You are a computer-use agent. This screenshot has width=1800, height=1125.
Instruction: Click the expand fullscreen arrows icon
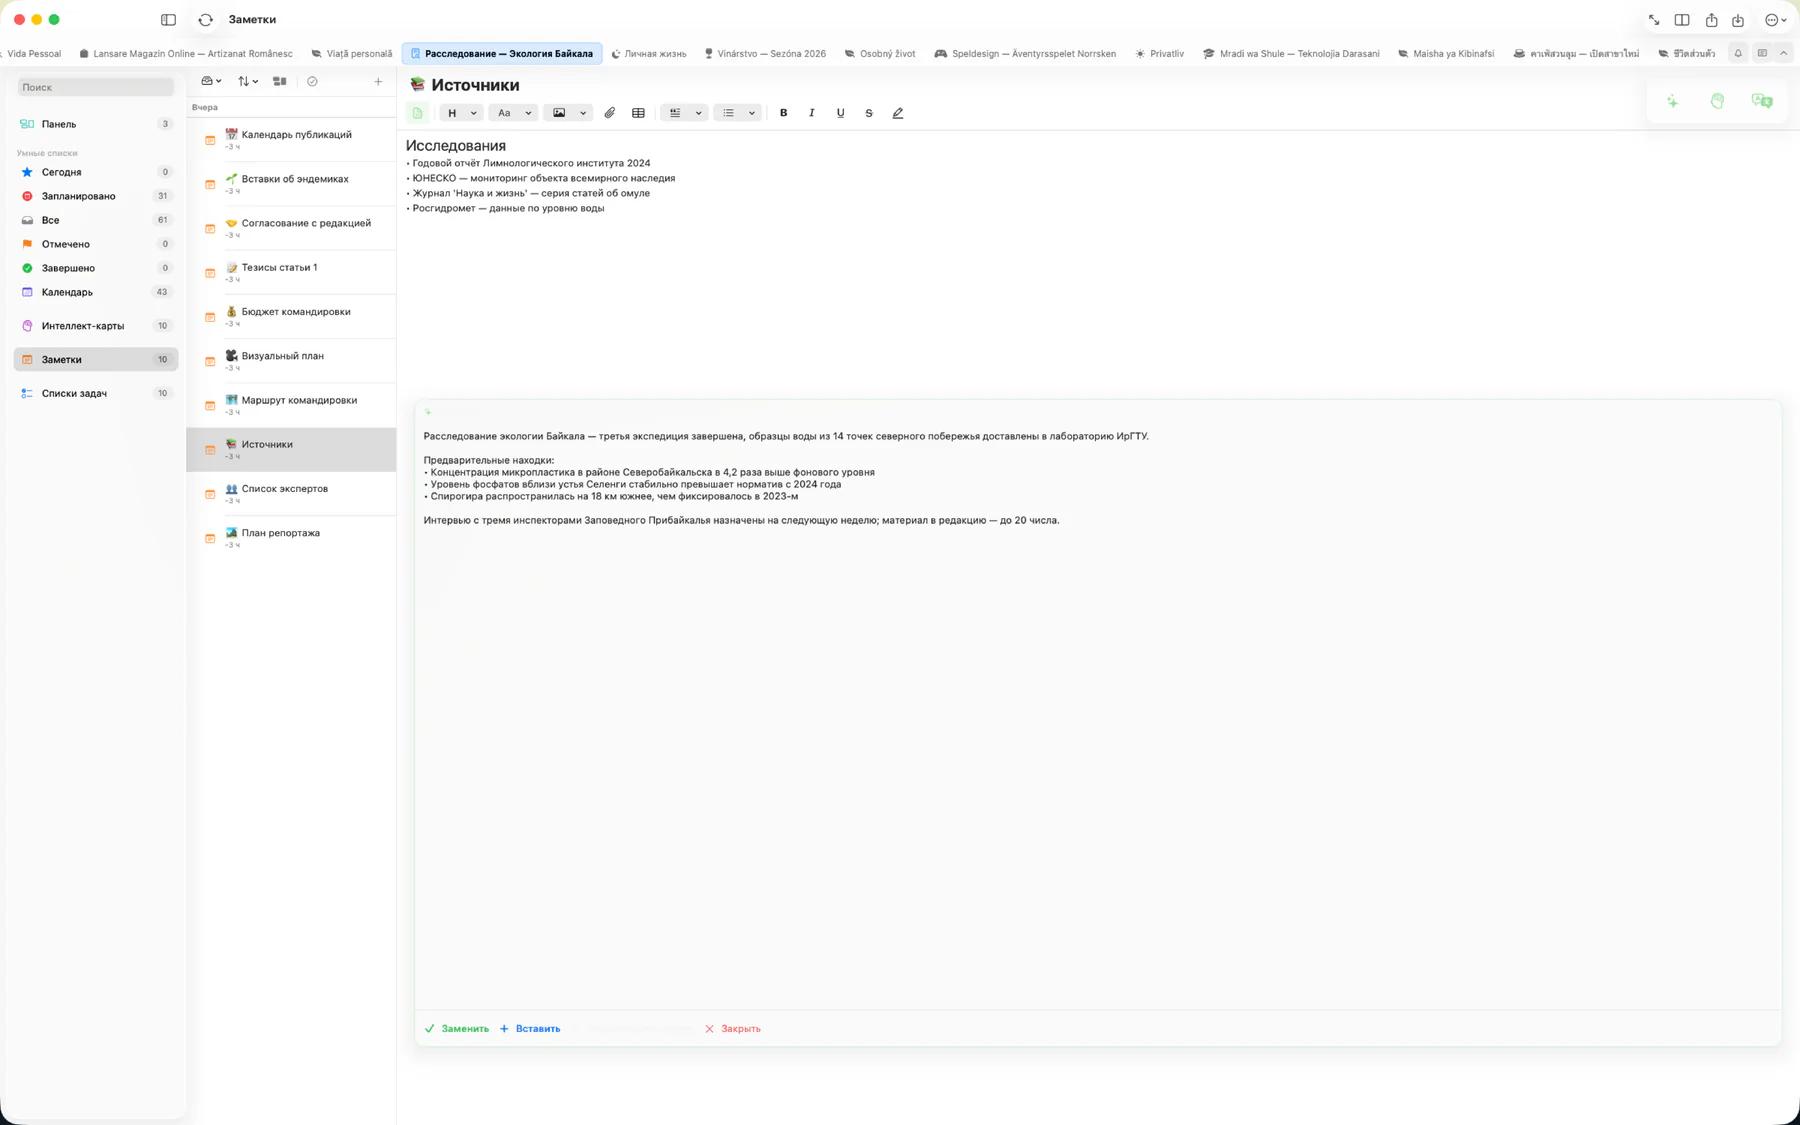[x=1654, y=20]
